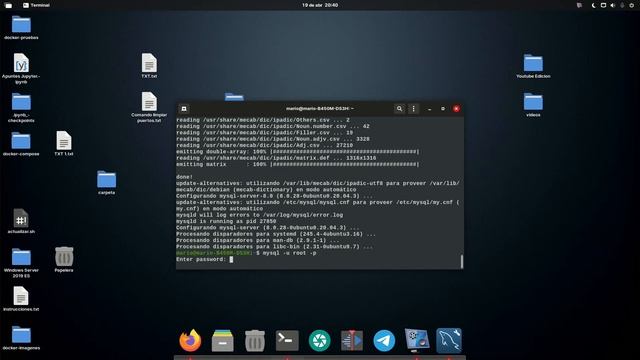Open the volume indicator in top bar
The image size is (640, 360).
point(613,5)
